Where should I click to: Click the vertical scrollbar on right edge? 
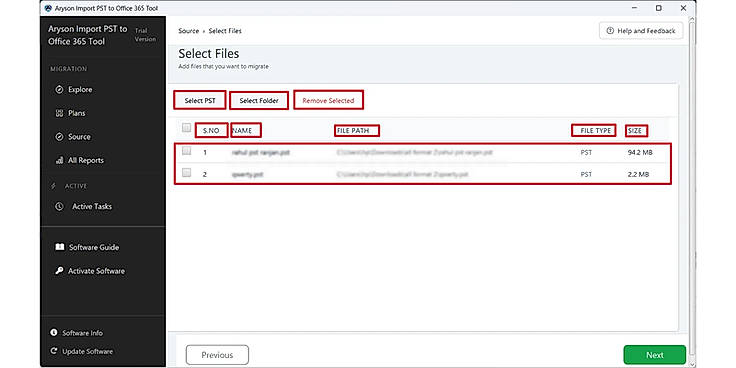[693, 188]
